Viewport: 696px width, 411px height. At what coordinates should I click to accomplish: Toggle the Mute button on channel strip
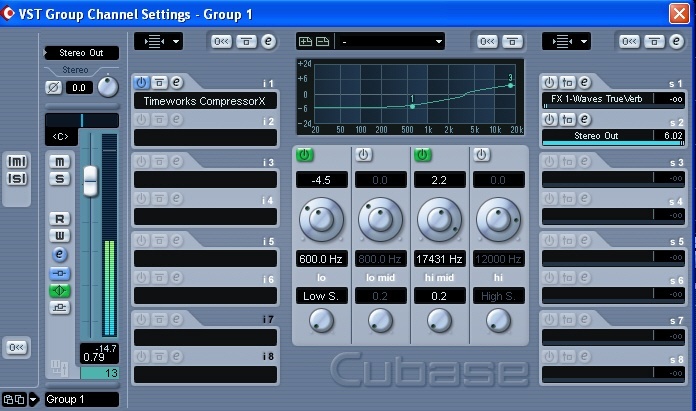(x=59, y=162)
